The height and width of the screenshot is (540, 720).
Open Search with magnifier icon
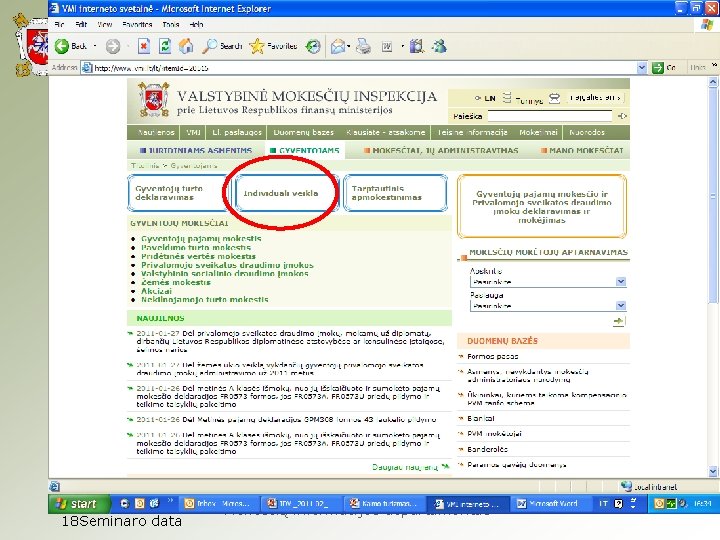[x=222, y=46]
